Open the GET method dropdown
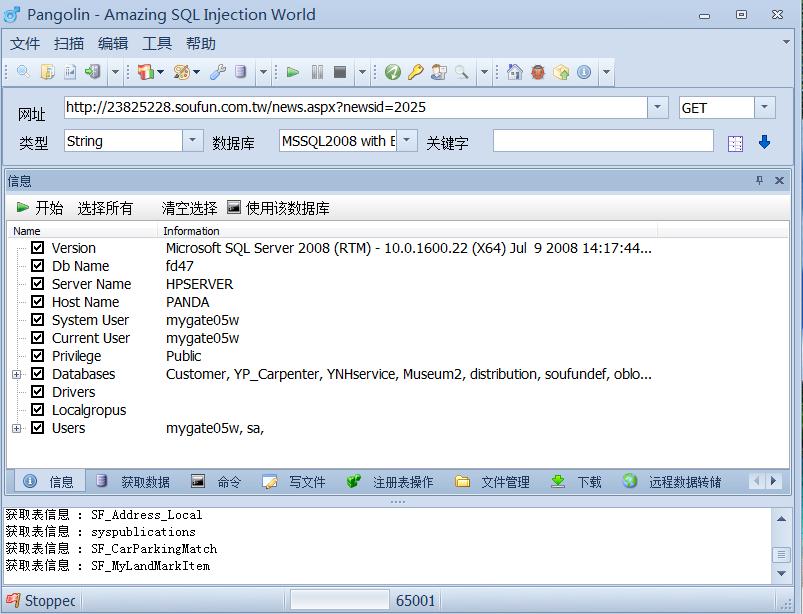The width and height of the screenshot is (803, 614). (x=765, y=108)
